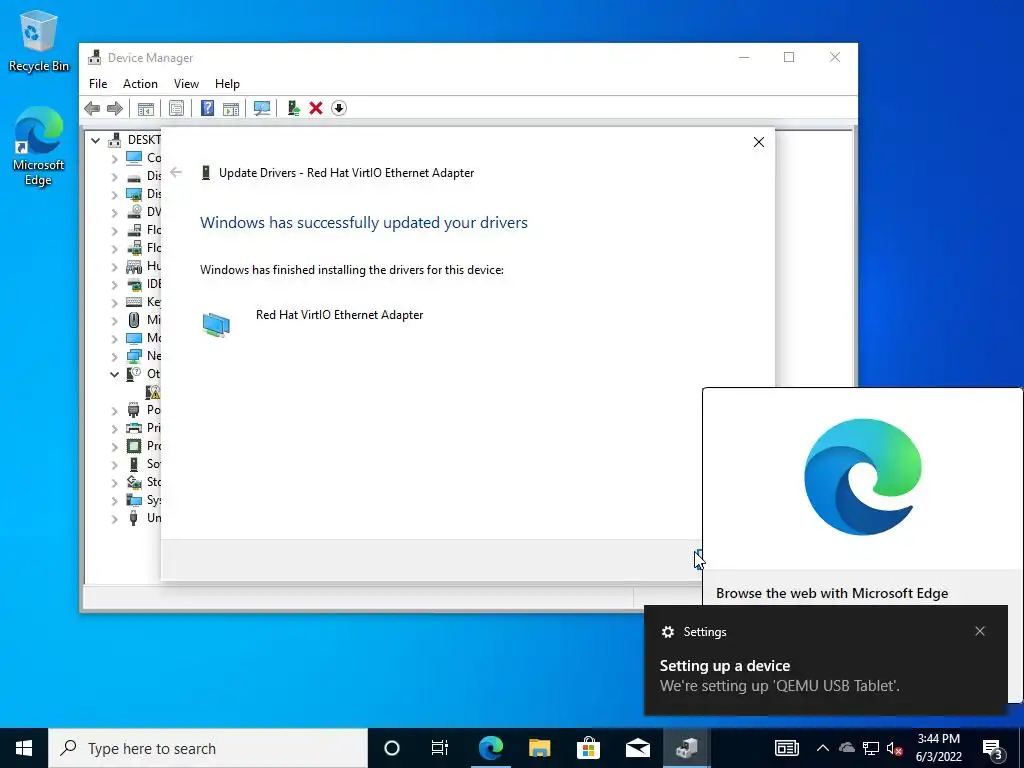
Task: Expand the 'Hu' Human Interface category
Action: (x=114, y=266)
